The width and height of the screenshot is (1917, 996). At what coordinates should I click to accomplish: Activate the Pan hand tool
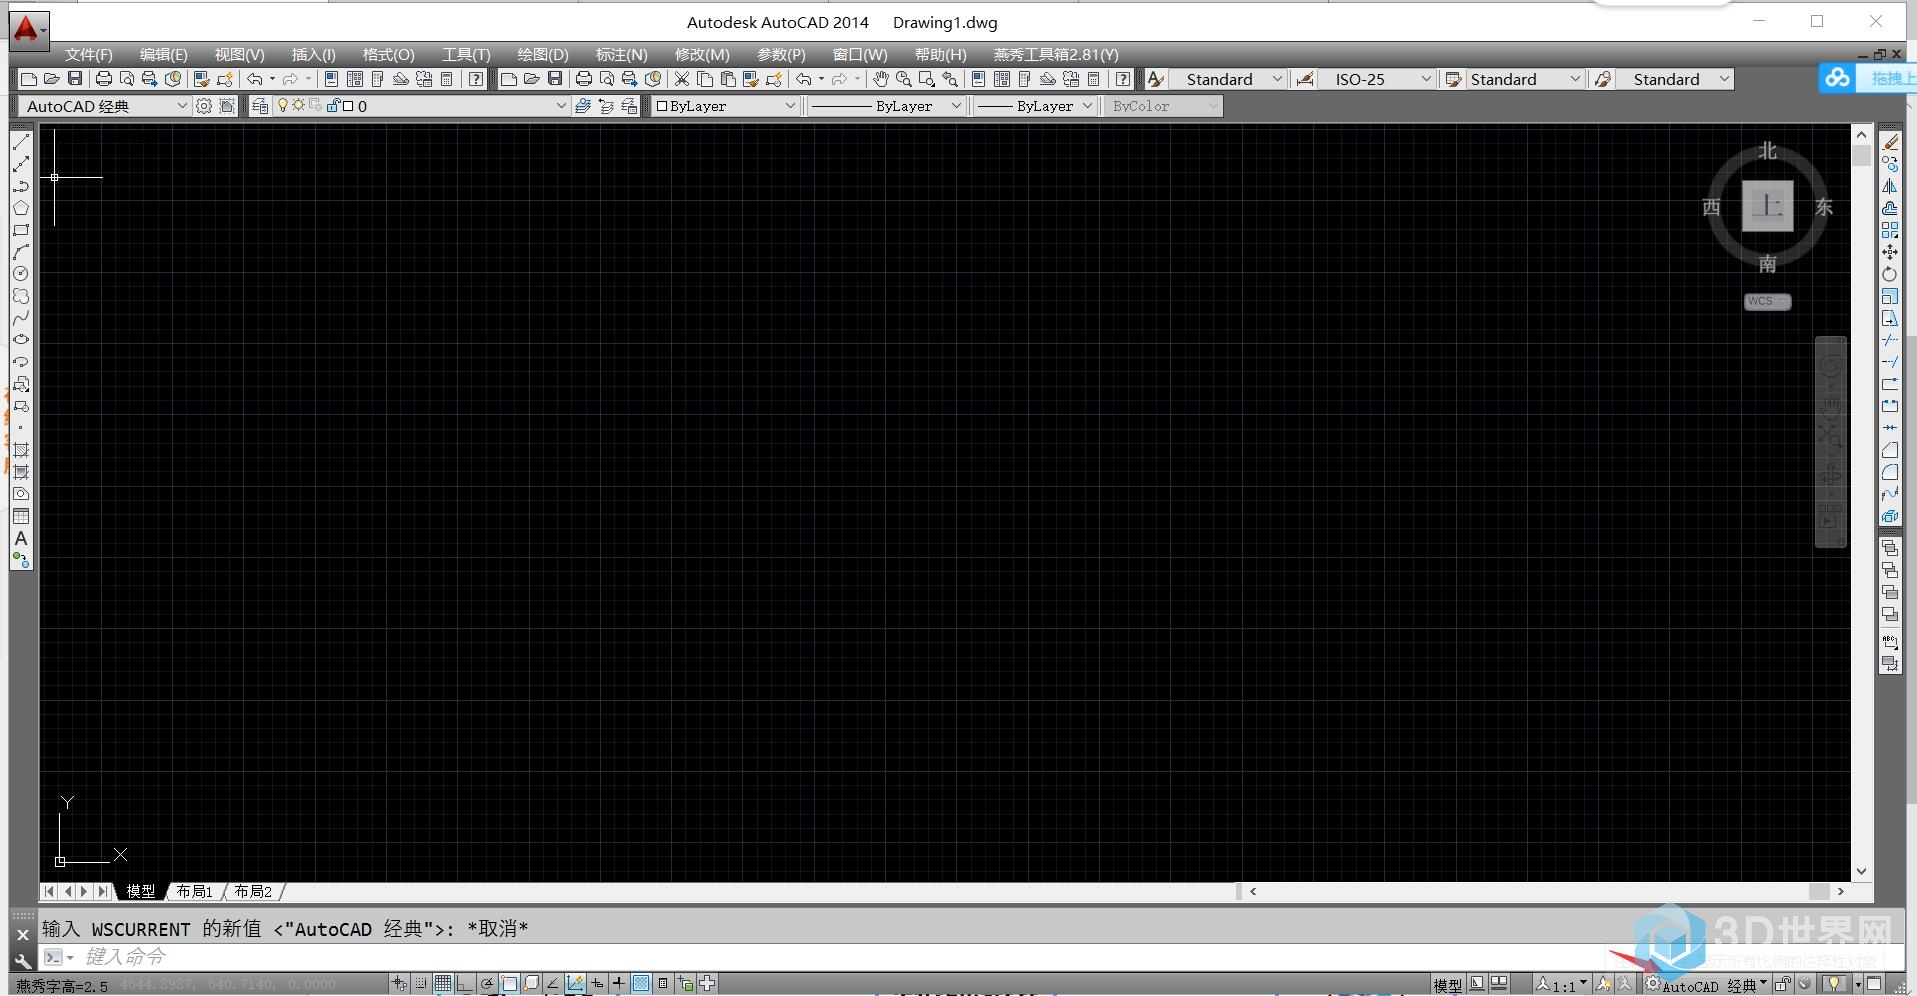point(880,79)
